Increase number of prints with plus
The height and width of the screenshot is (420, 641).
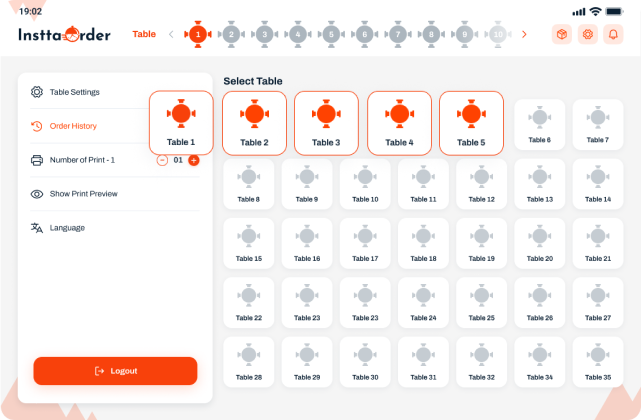(194, 160)
